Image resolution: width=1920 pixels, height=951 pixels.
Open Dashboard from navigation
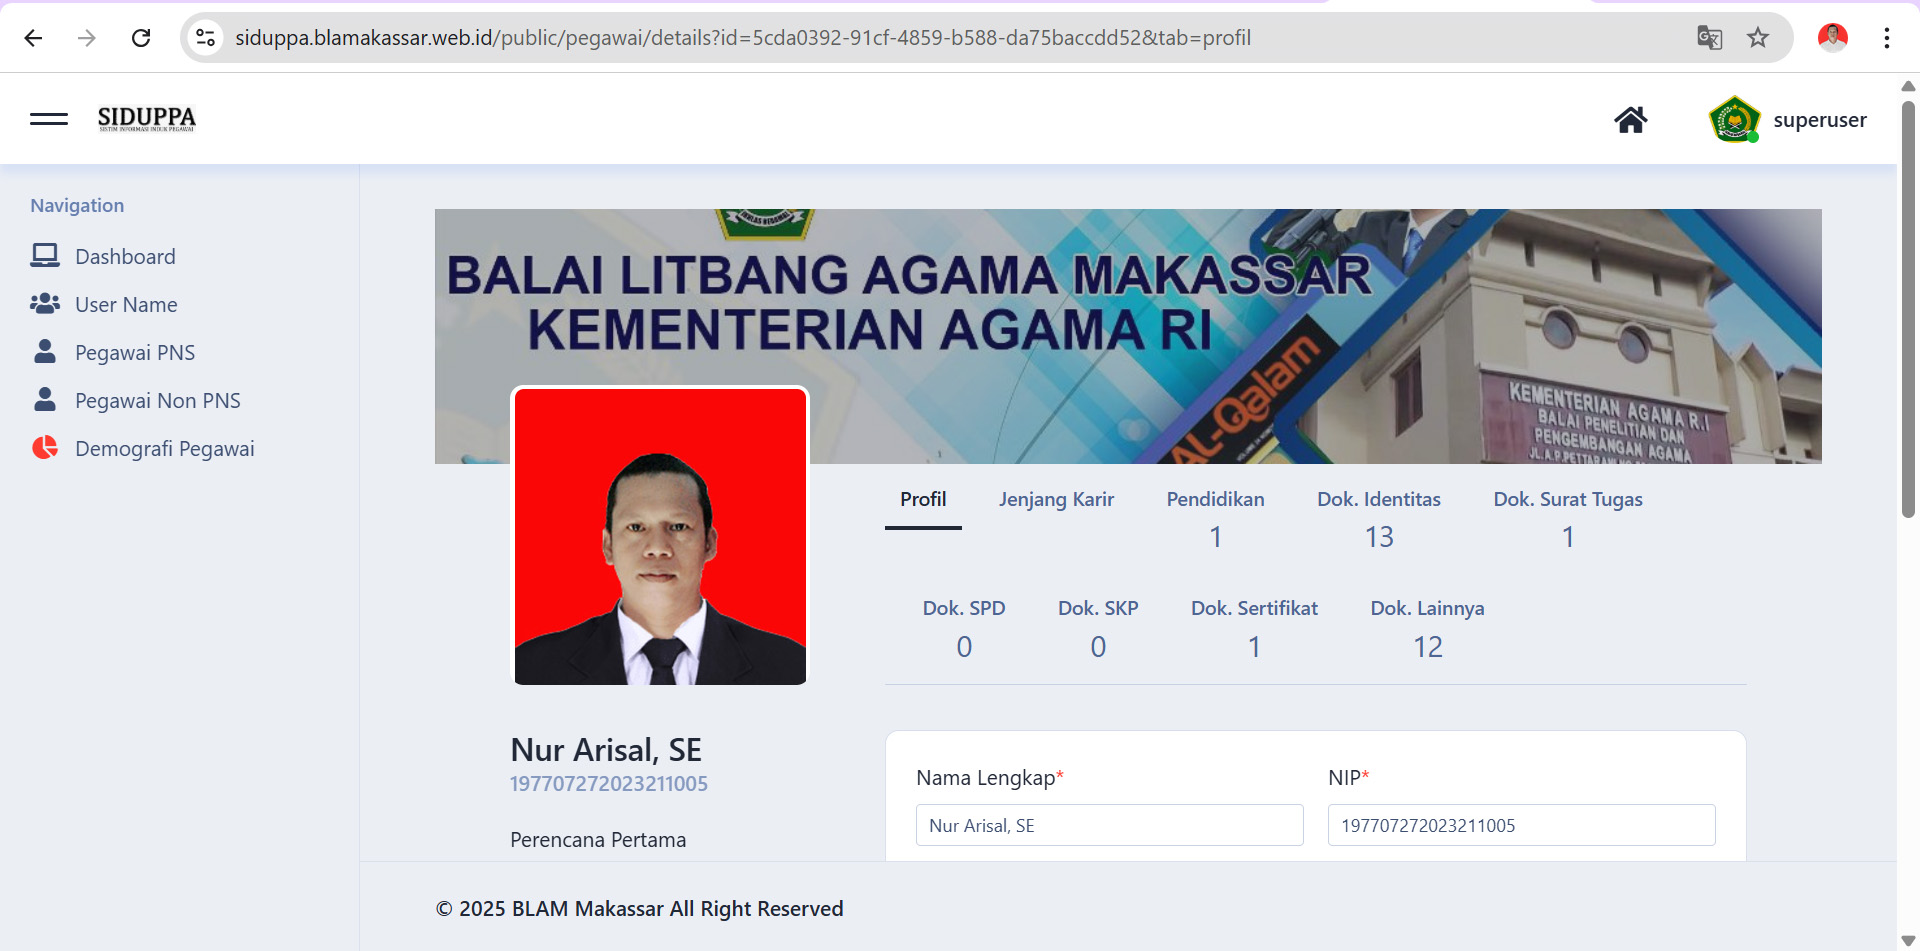pos(125,257)
